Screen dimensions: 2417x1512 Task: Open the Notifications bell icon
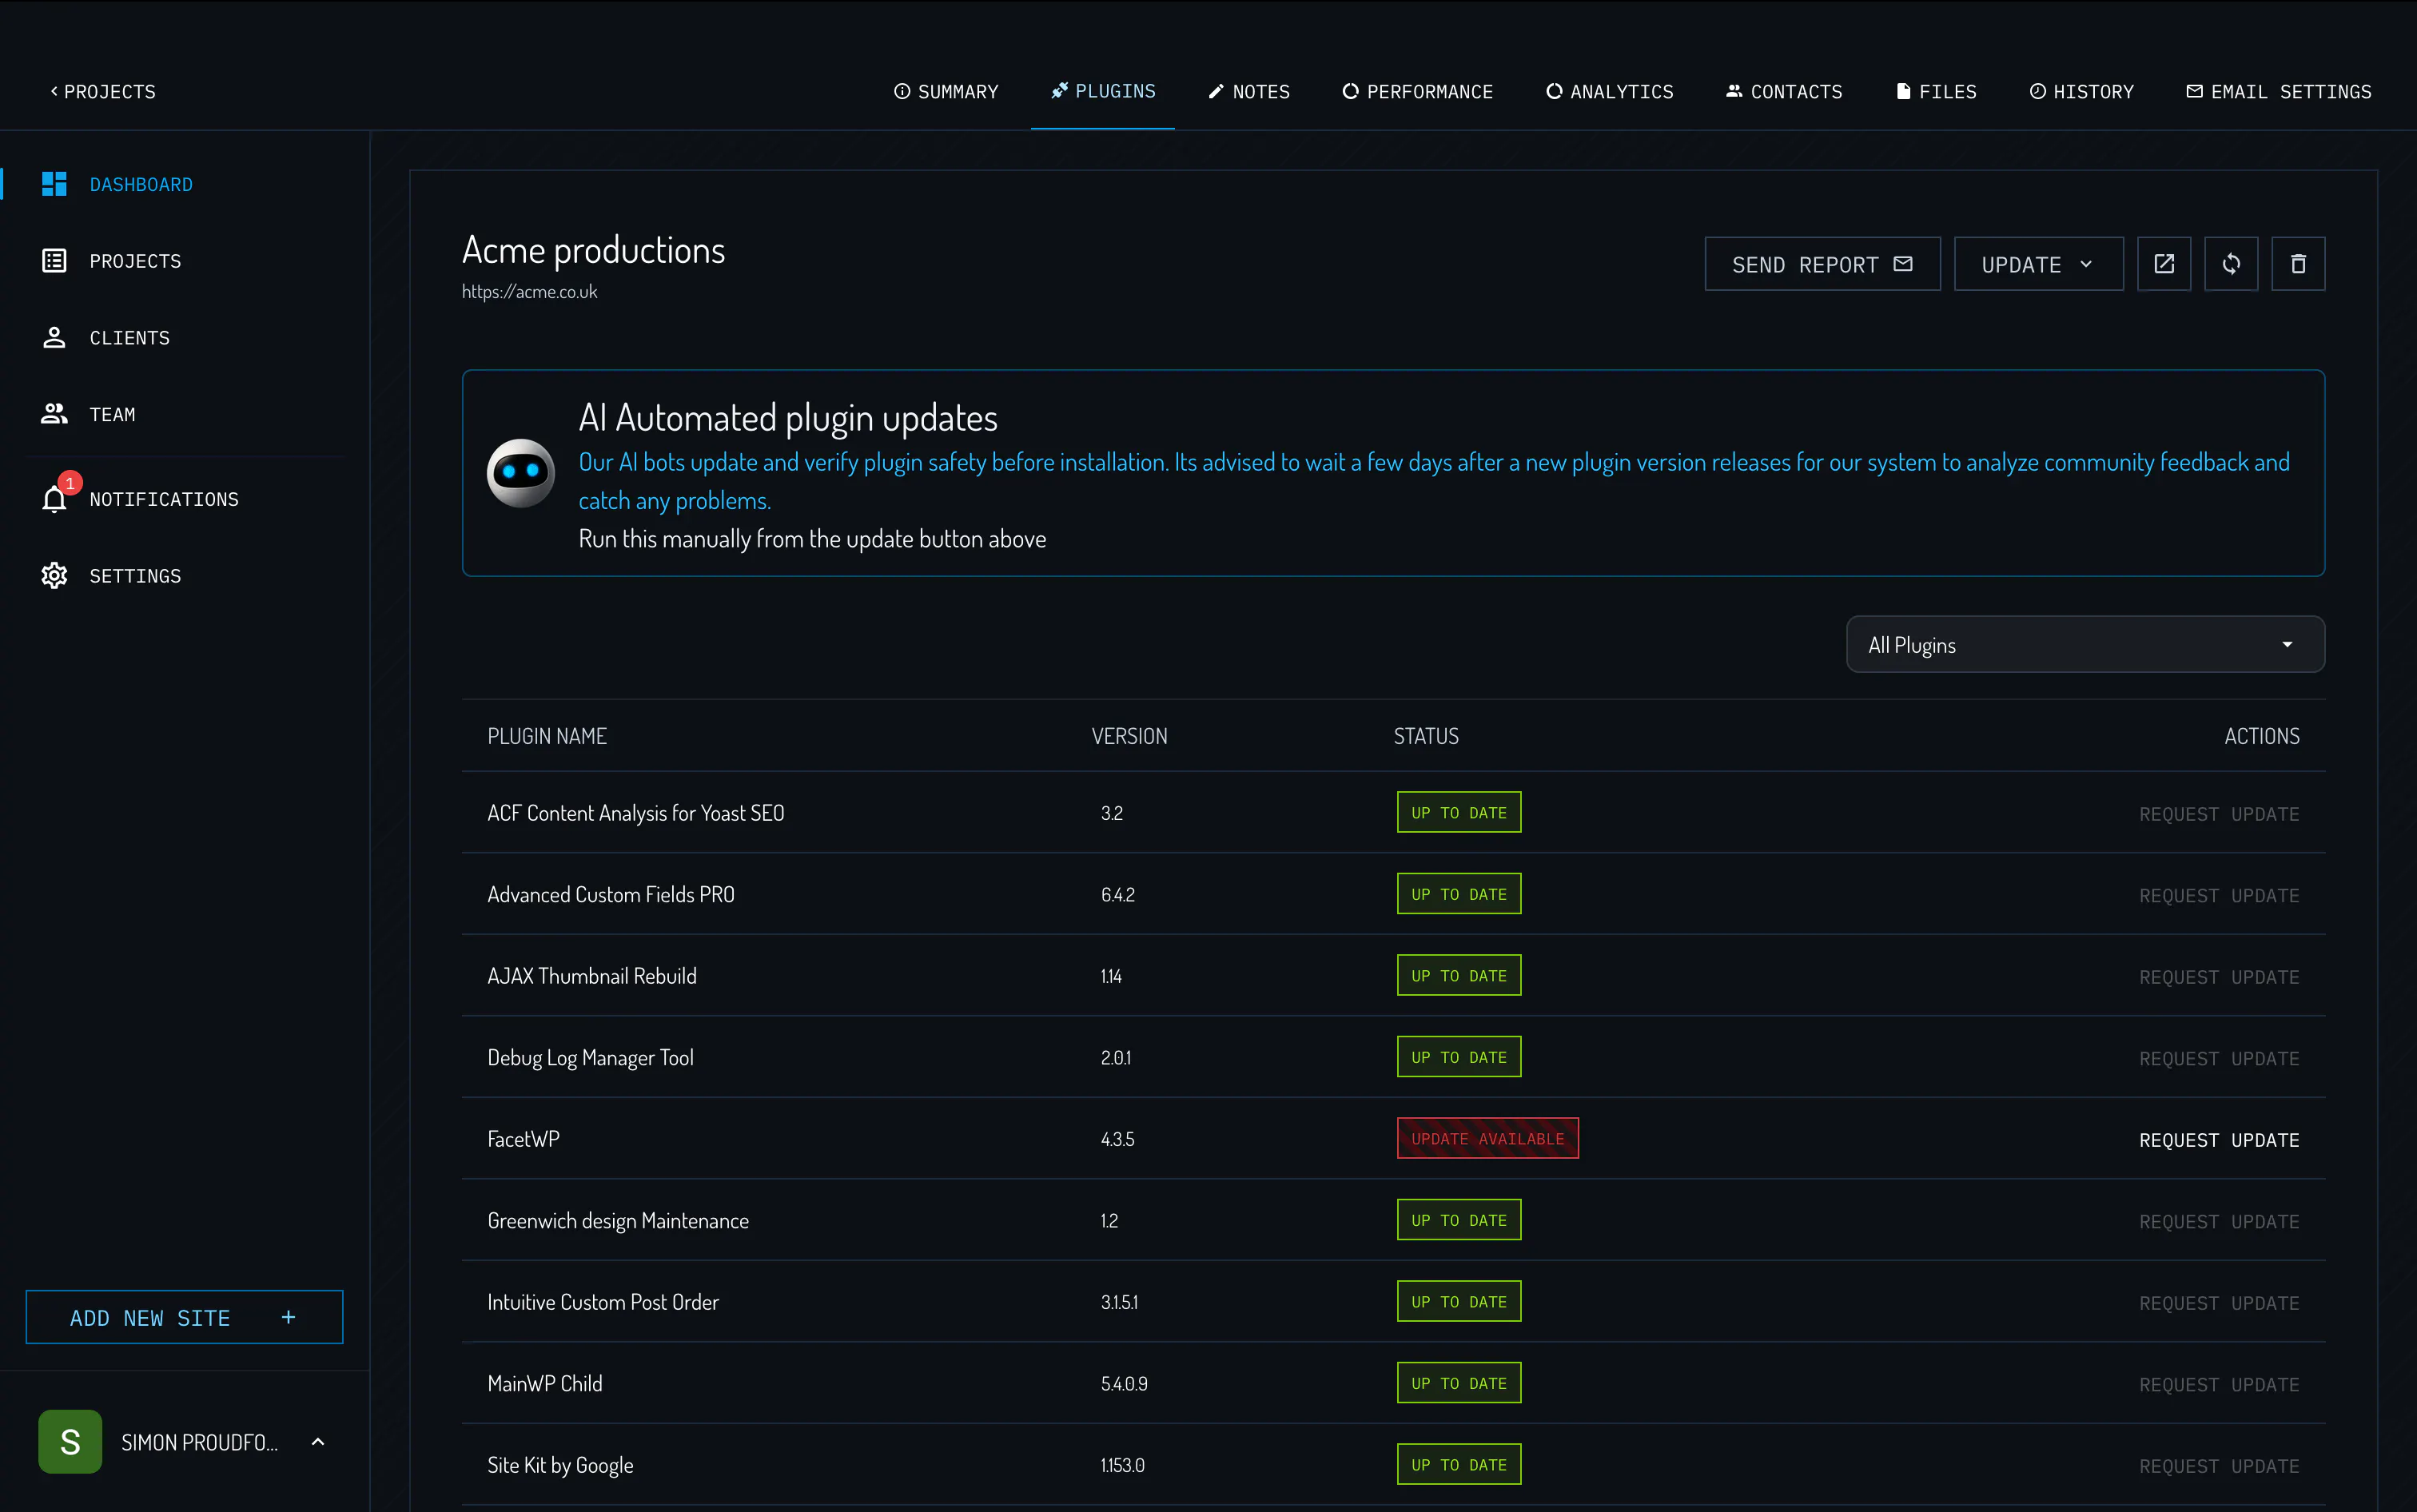point(54,499)
